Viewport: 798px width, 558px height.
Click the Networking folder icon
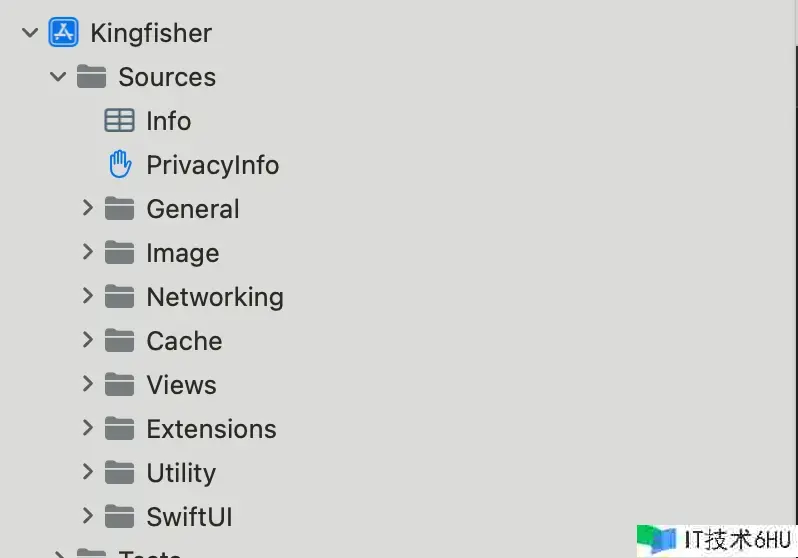pos(119,297)
